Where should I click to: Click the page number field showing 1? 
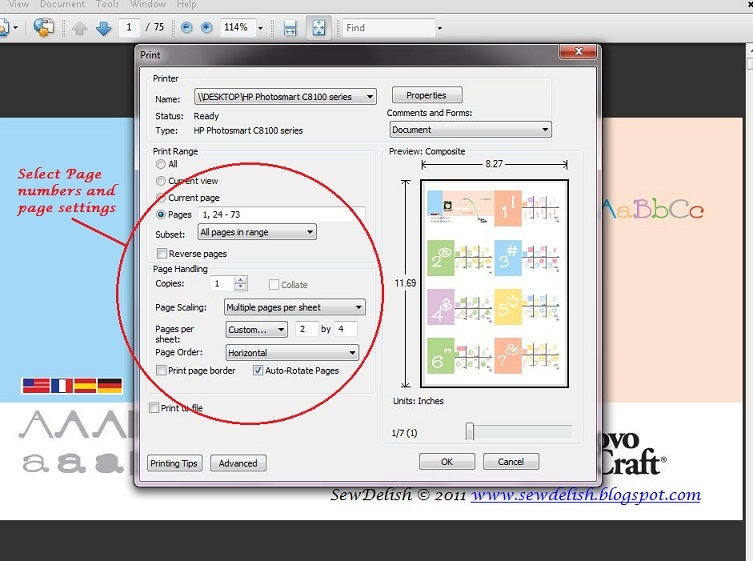click(x=129, y=27)
